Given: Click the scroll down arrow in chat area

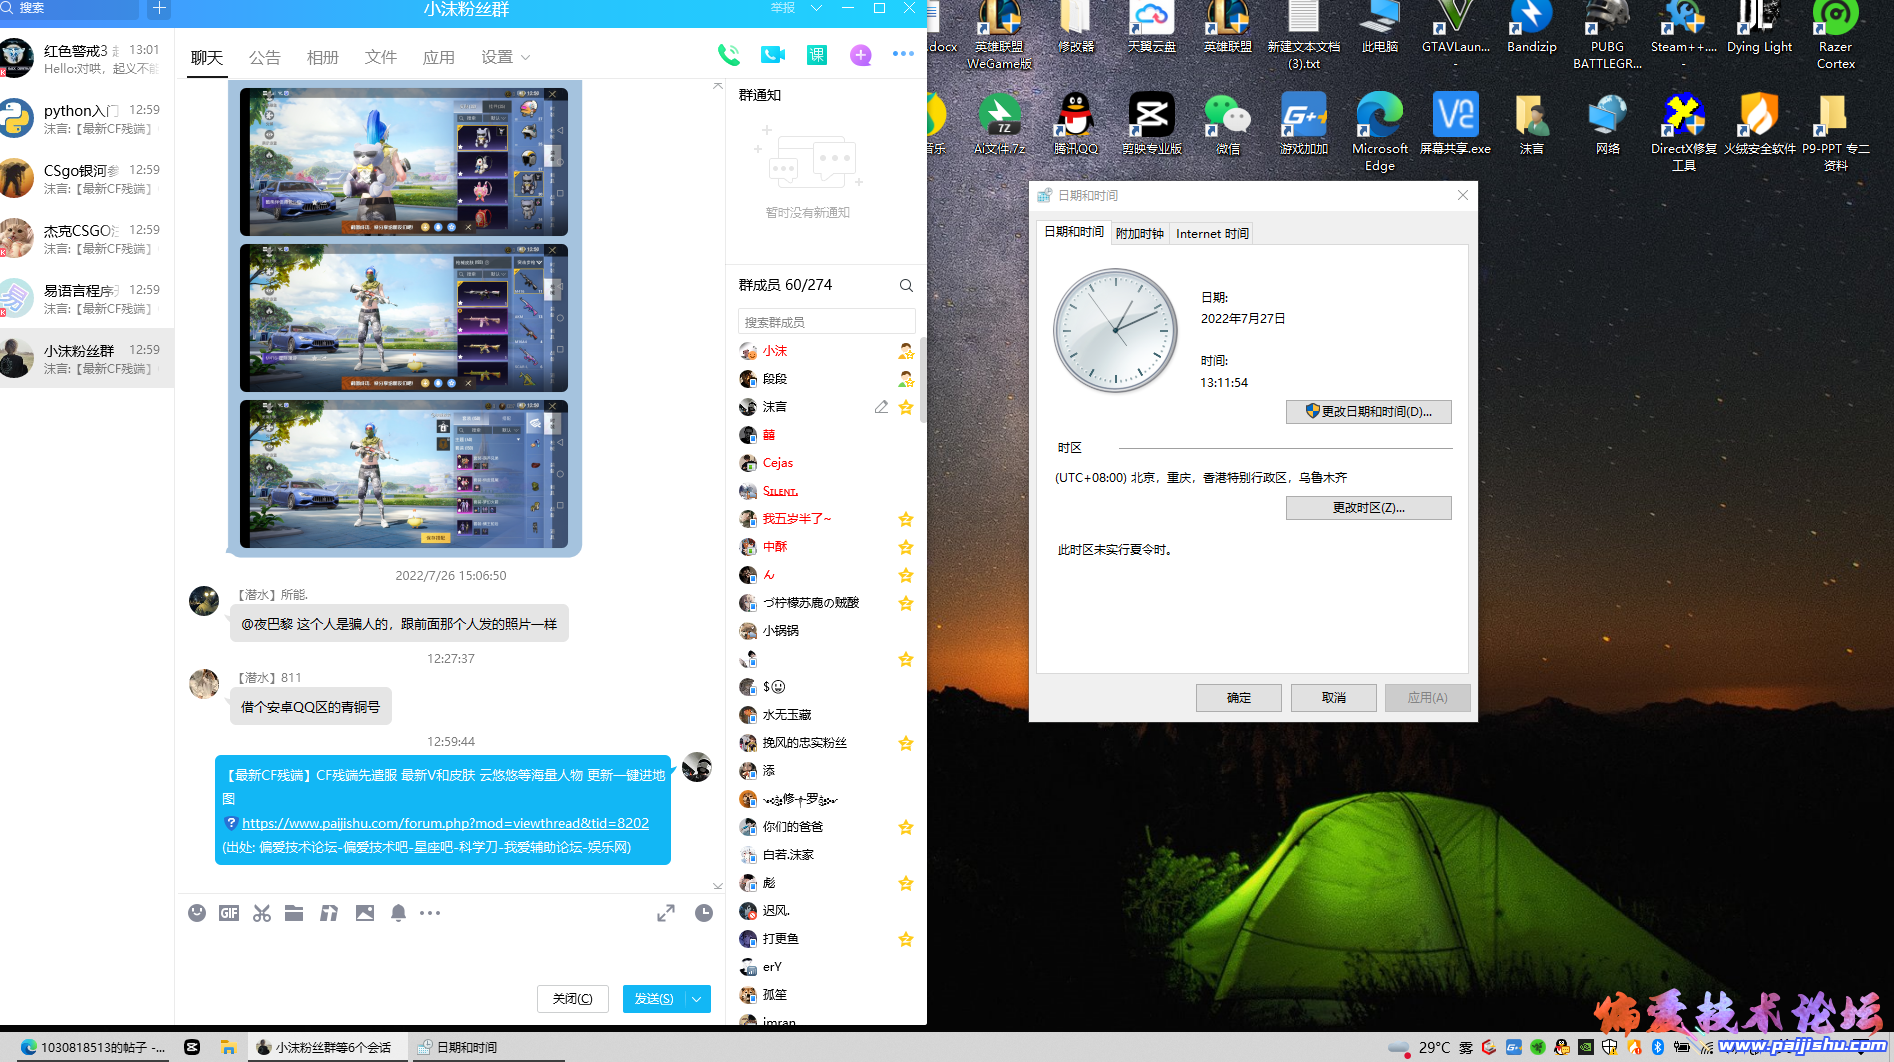Looking at the screenshot, I should [717, 885].
